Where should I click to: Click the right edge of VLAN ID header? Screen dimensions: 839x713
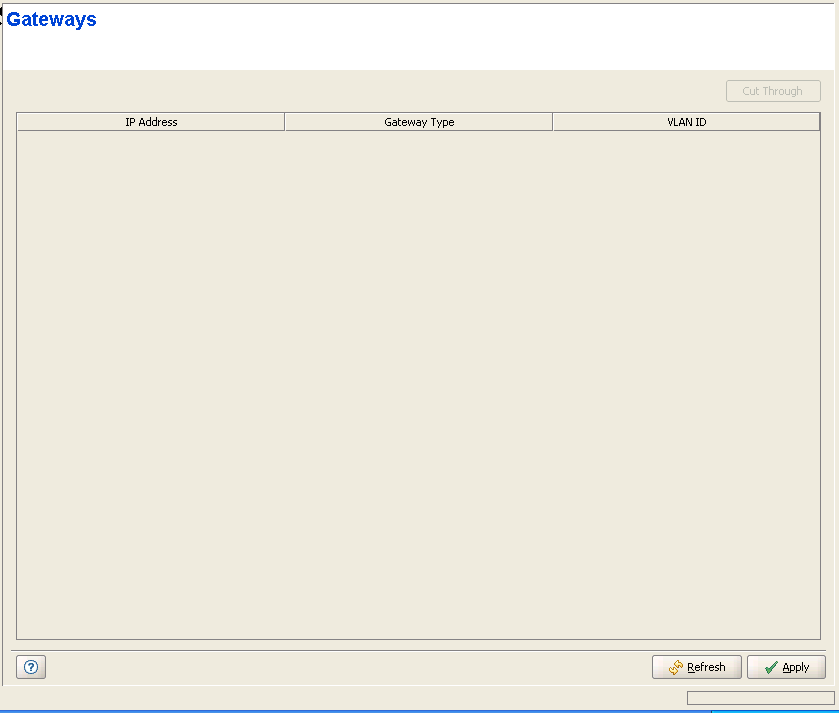[818, 122]
